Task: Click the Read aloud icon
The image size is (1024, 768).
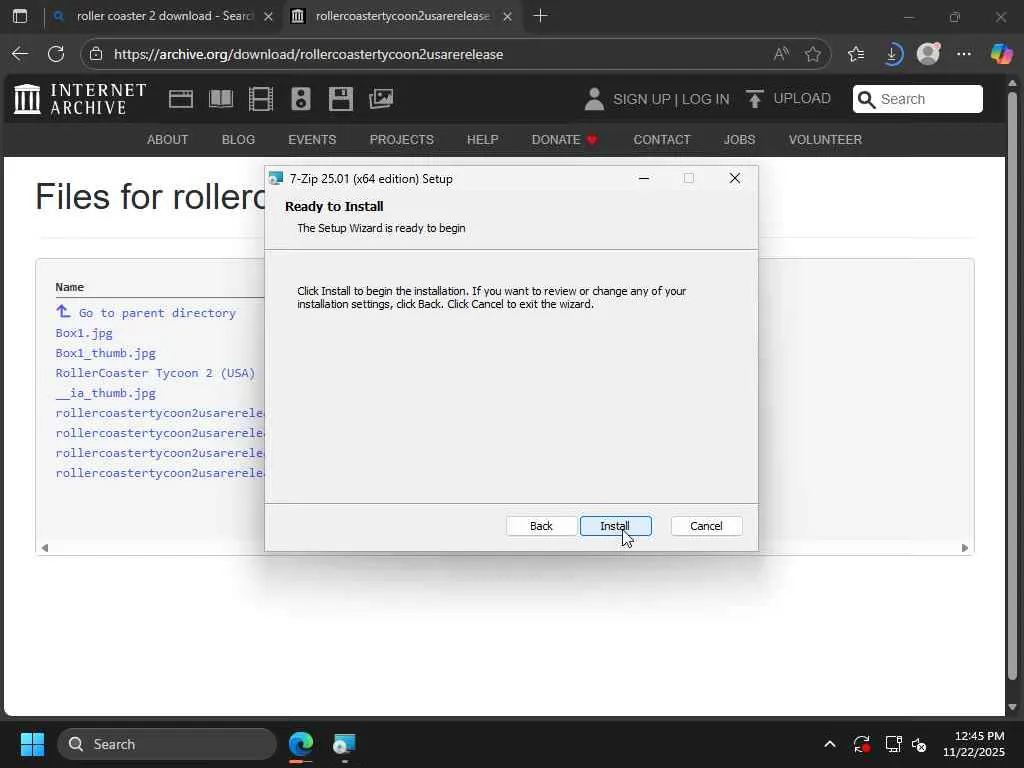Action: tap(781, 54)
